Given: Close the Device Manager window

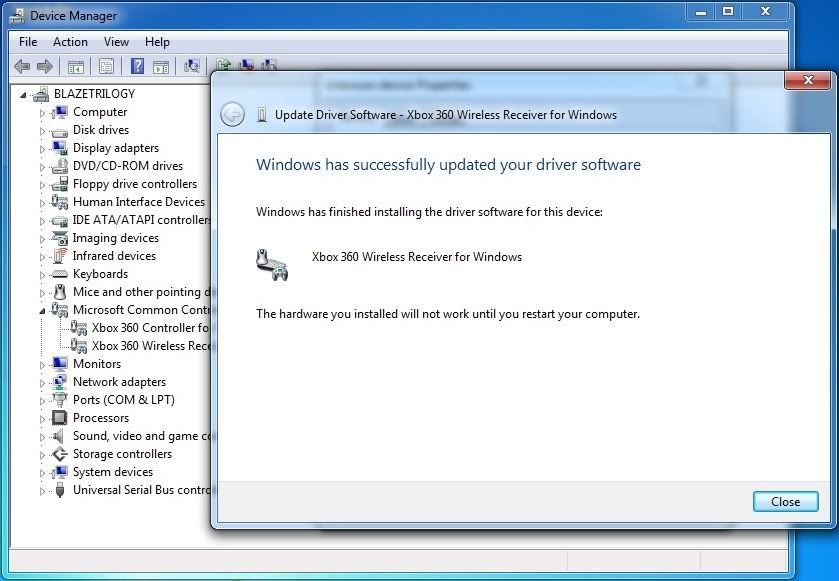Looking at the screenshot, I should pos(765,12).
